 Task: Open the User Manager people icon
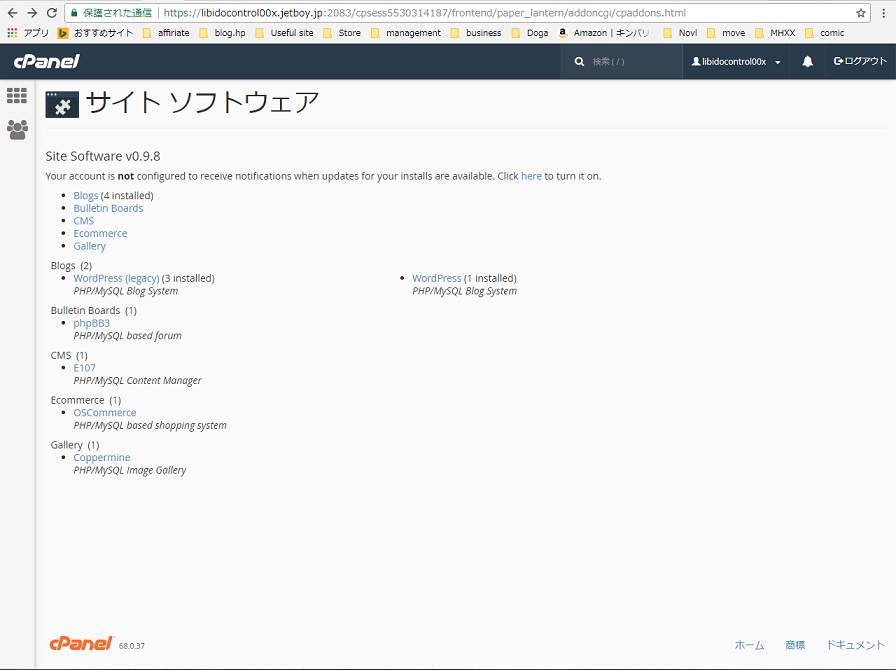pyautogui.click(x=17, y=130)
